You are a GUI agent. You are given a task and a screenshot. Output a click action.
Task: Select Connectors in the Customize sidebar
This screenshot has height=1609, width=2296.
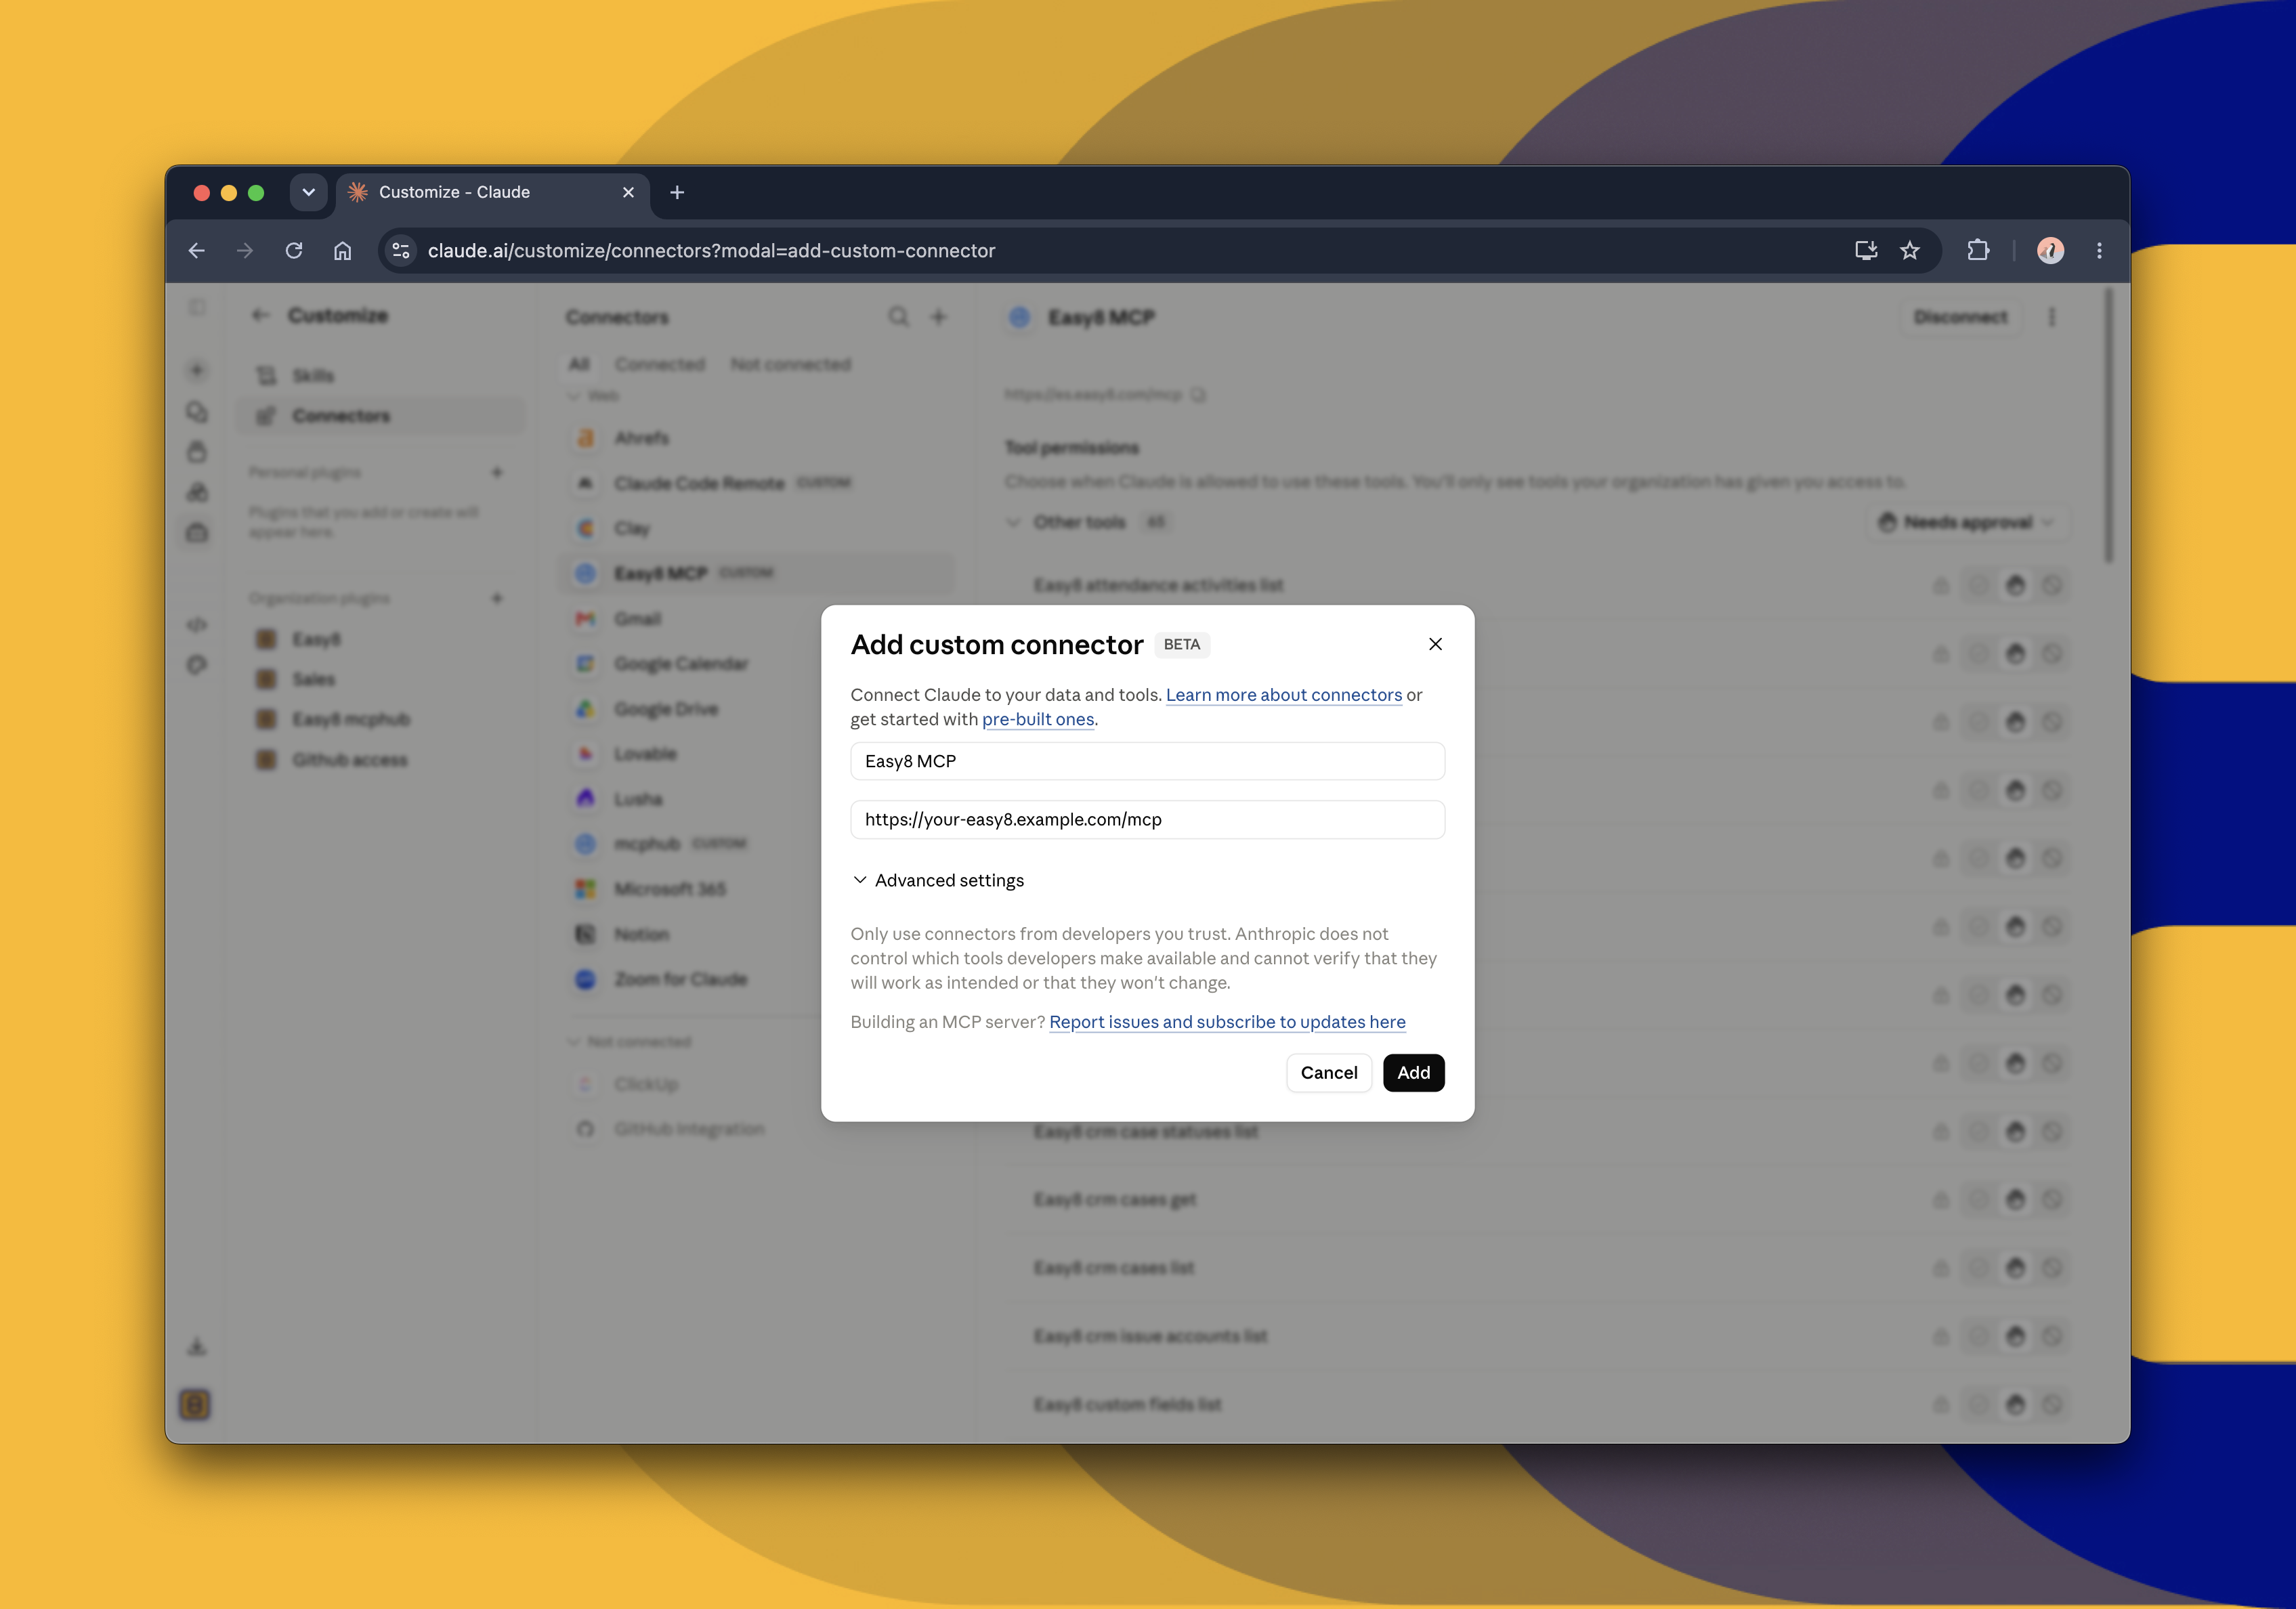tap(380, 416)
